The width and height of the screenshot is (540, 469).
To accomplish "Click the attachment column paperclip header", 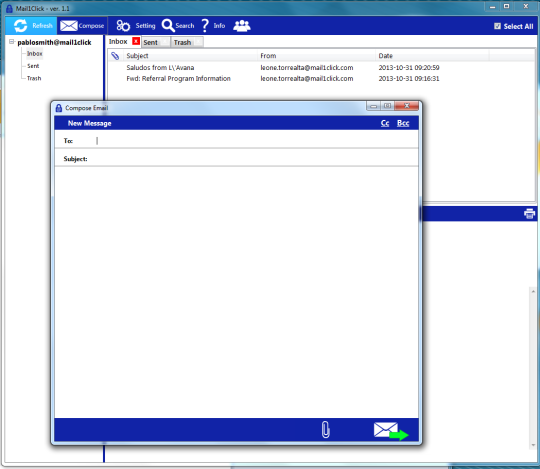I will 115,56.
